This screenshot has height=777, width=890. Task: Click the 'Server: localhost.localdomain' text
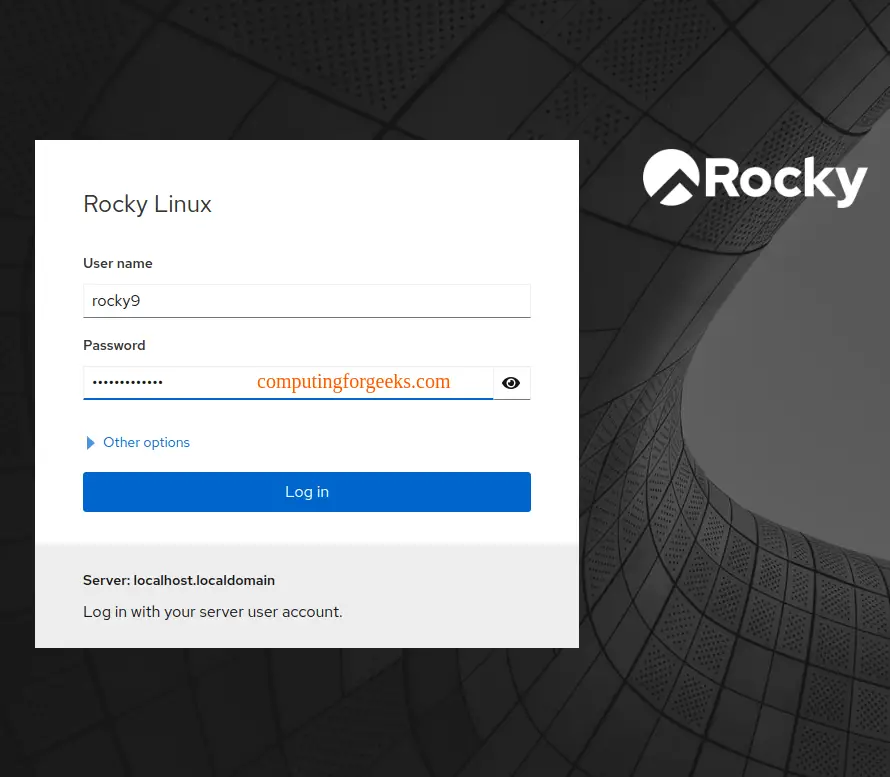click(179, 581)
